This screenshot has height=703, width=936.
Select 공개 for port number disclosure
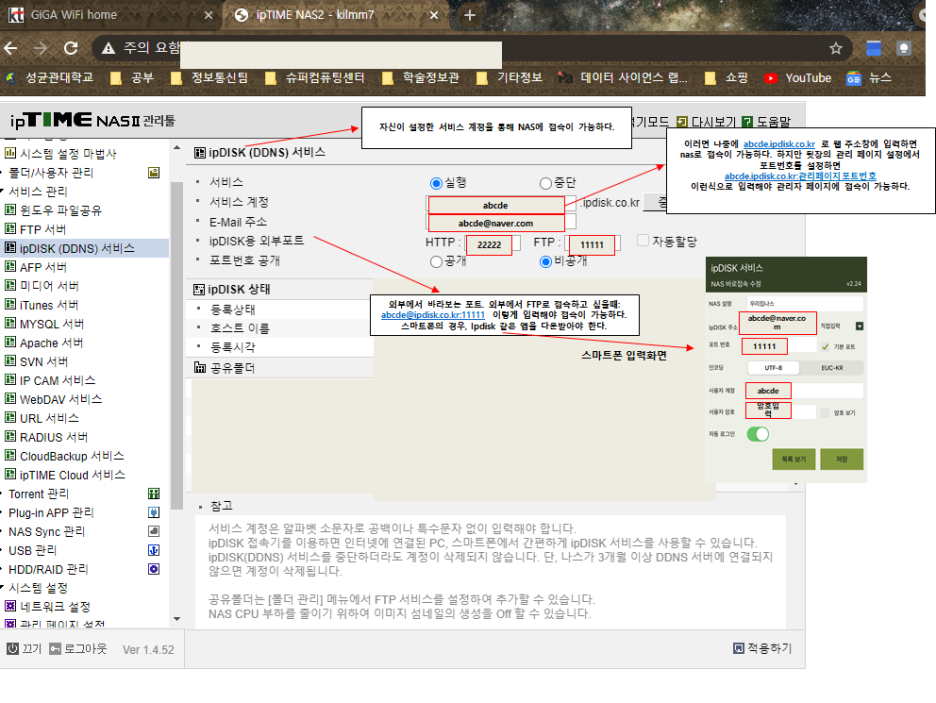(436, 261)
